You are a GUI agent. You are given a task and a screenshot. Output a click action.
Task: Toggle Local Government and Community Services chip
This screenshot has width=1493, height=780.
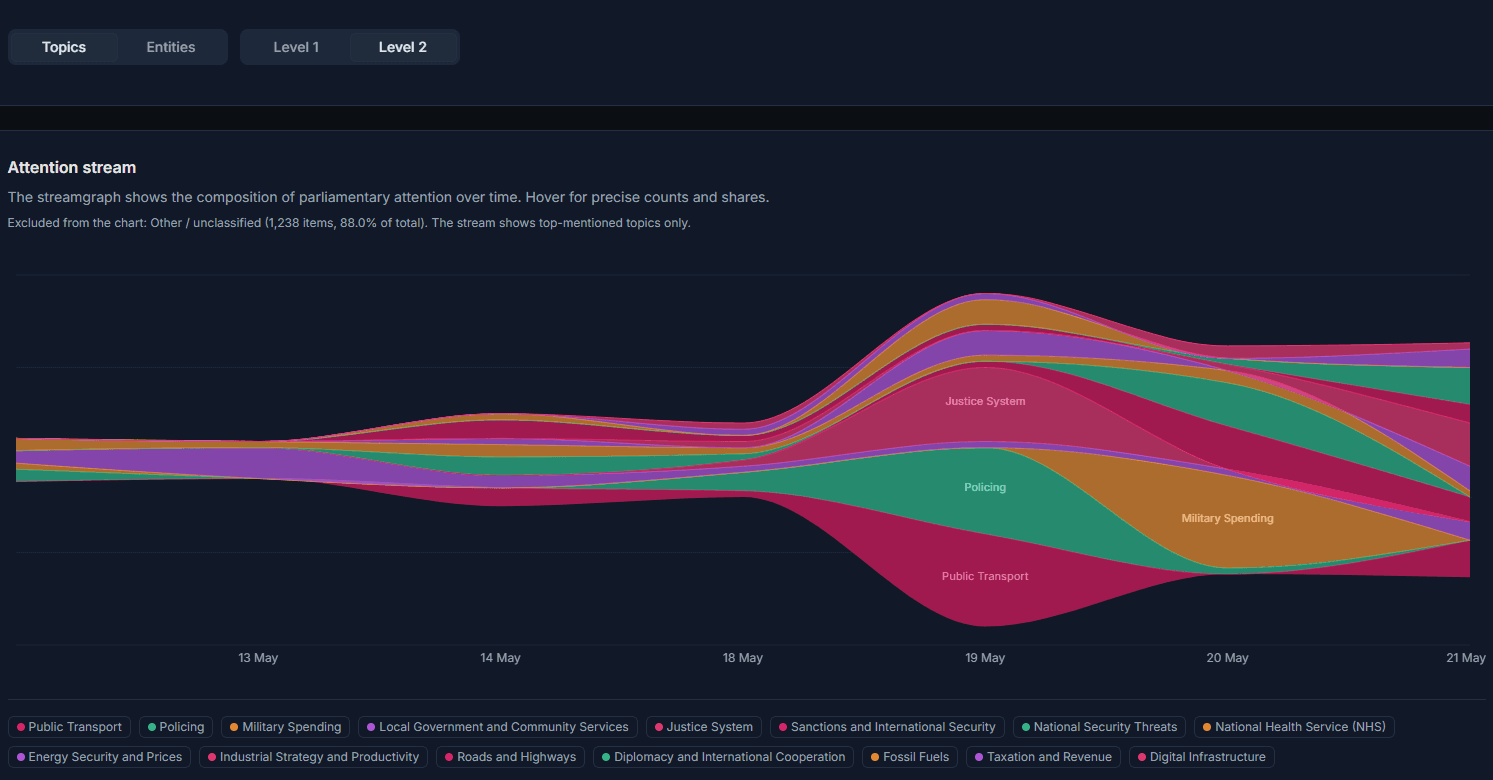pos(497,727)
